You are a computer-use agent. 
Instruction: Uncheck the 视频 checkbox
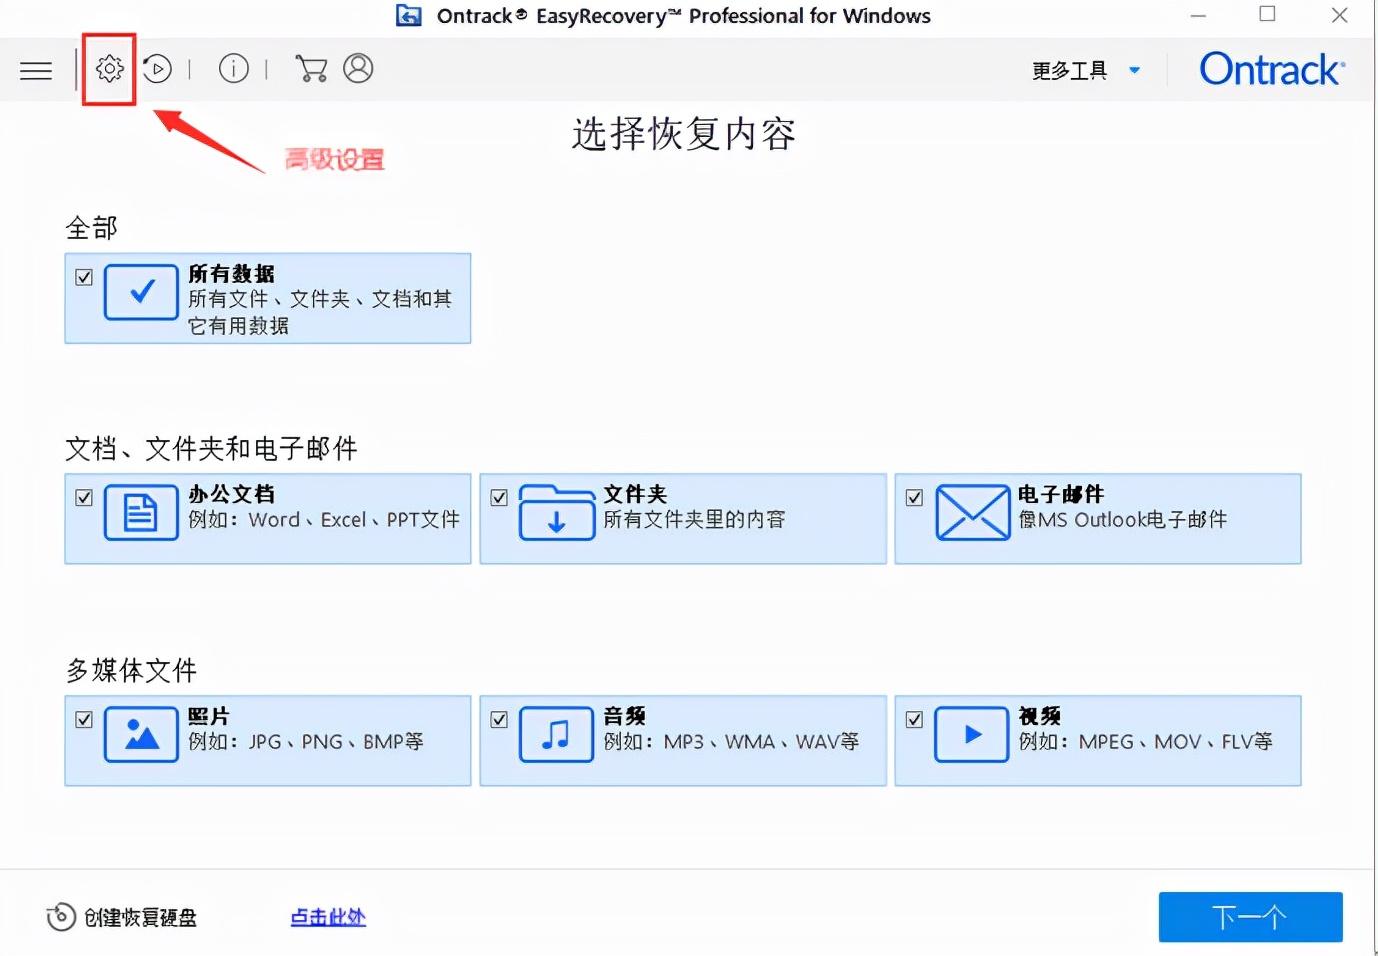(914, 719)
